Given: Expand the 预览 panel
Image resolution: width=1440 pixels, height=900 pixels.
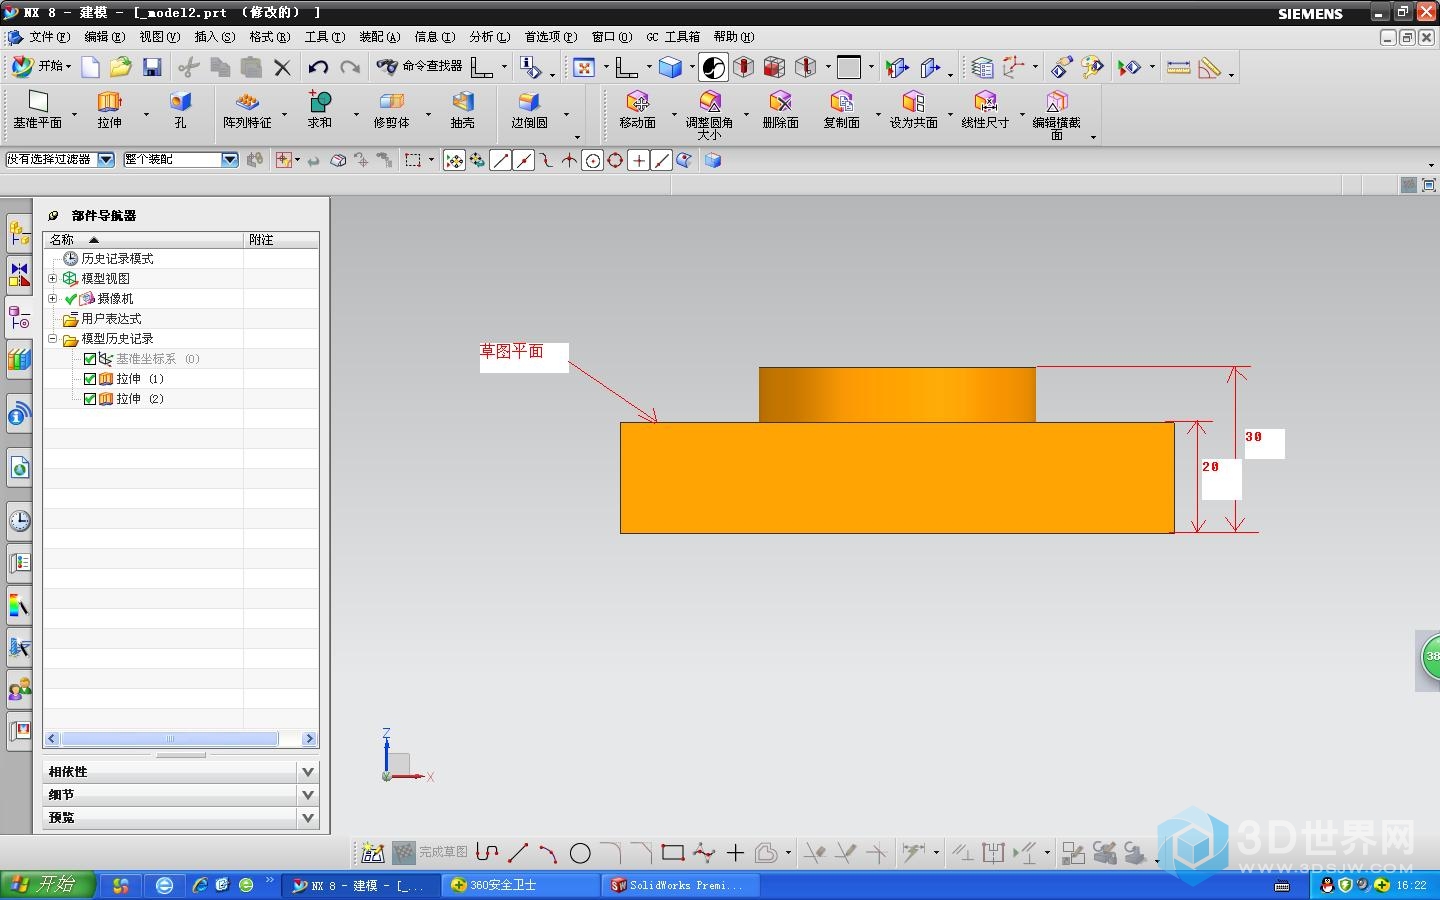Looking at the screenshot, I should [x=308, y=818].
